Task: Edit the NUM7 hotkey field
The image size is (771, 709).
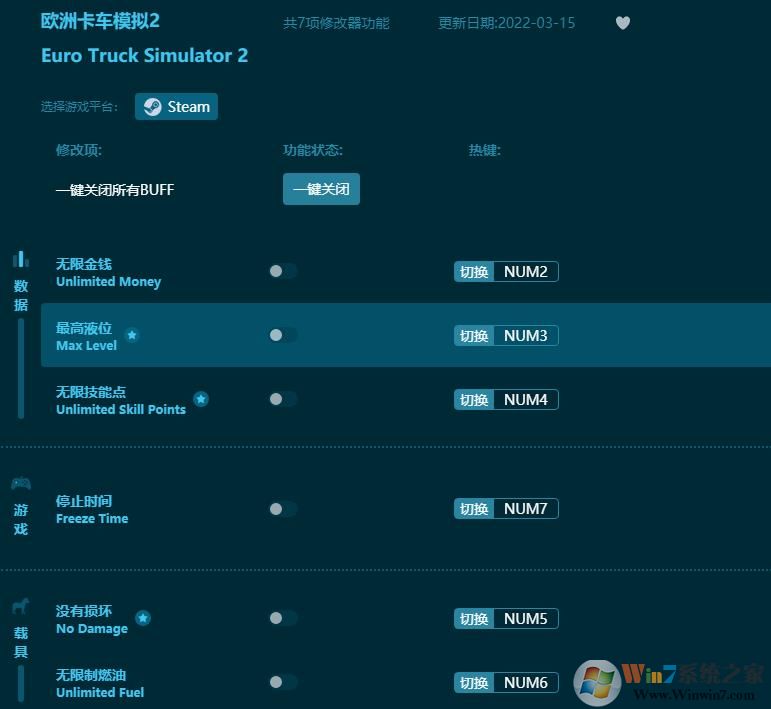Action: 526,508
